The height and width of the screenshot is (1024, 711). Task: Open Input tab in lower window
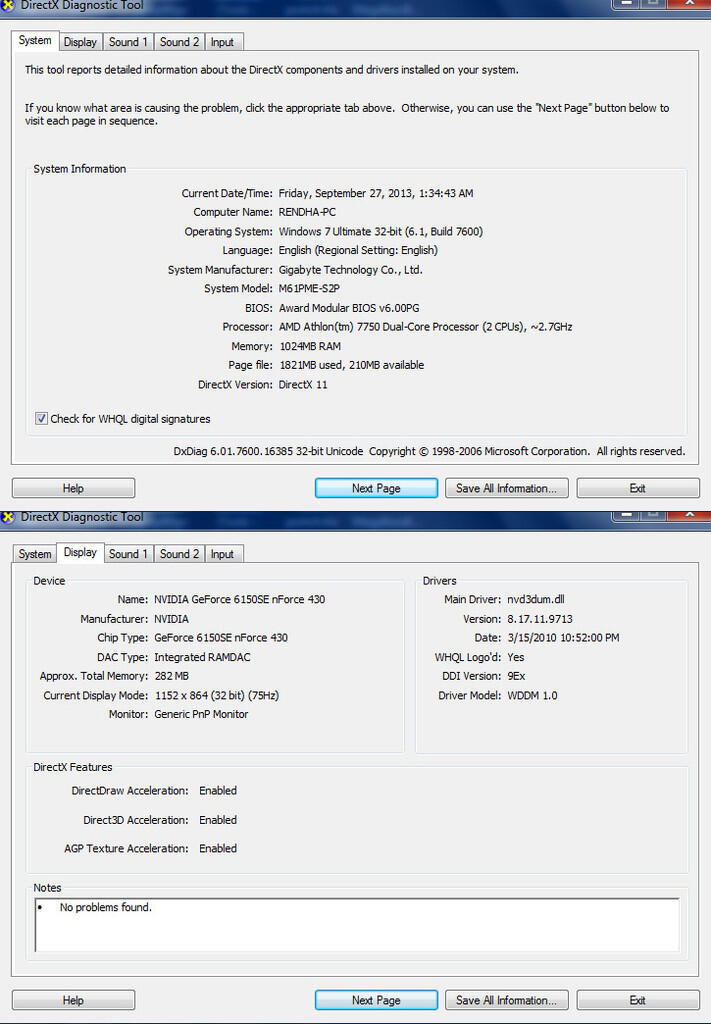click(223, 554)
